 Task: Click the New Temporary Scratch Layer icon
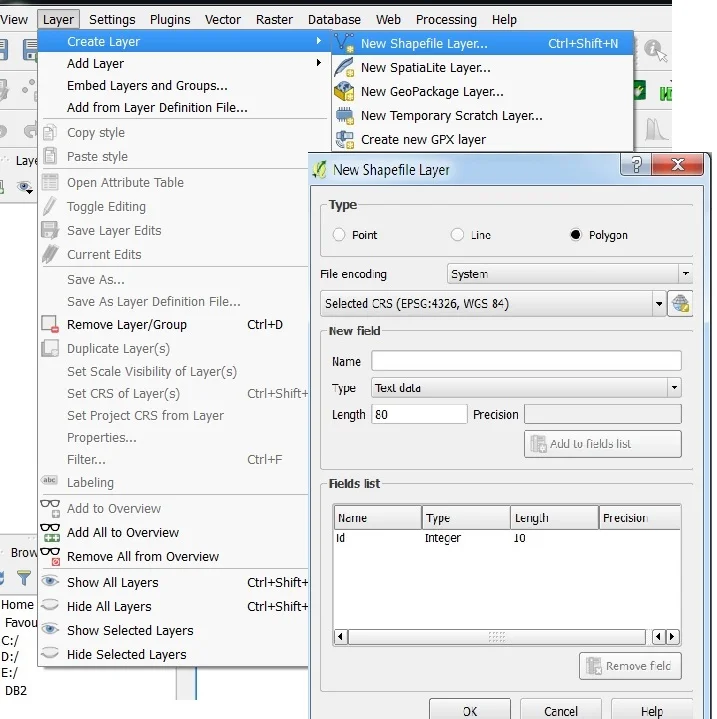pos(345,115)
